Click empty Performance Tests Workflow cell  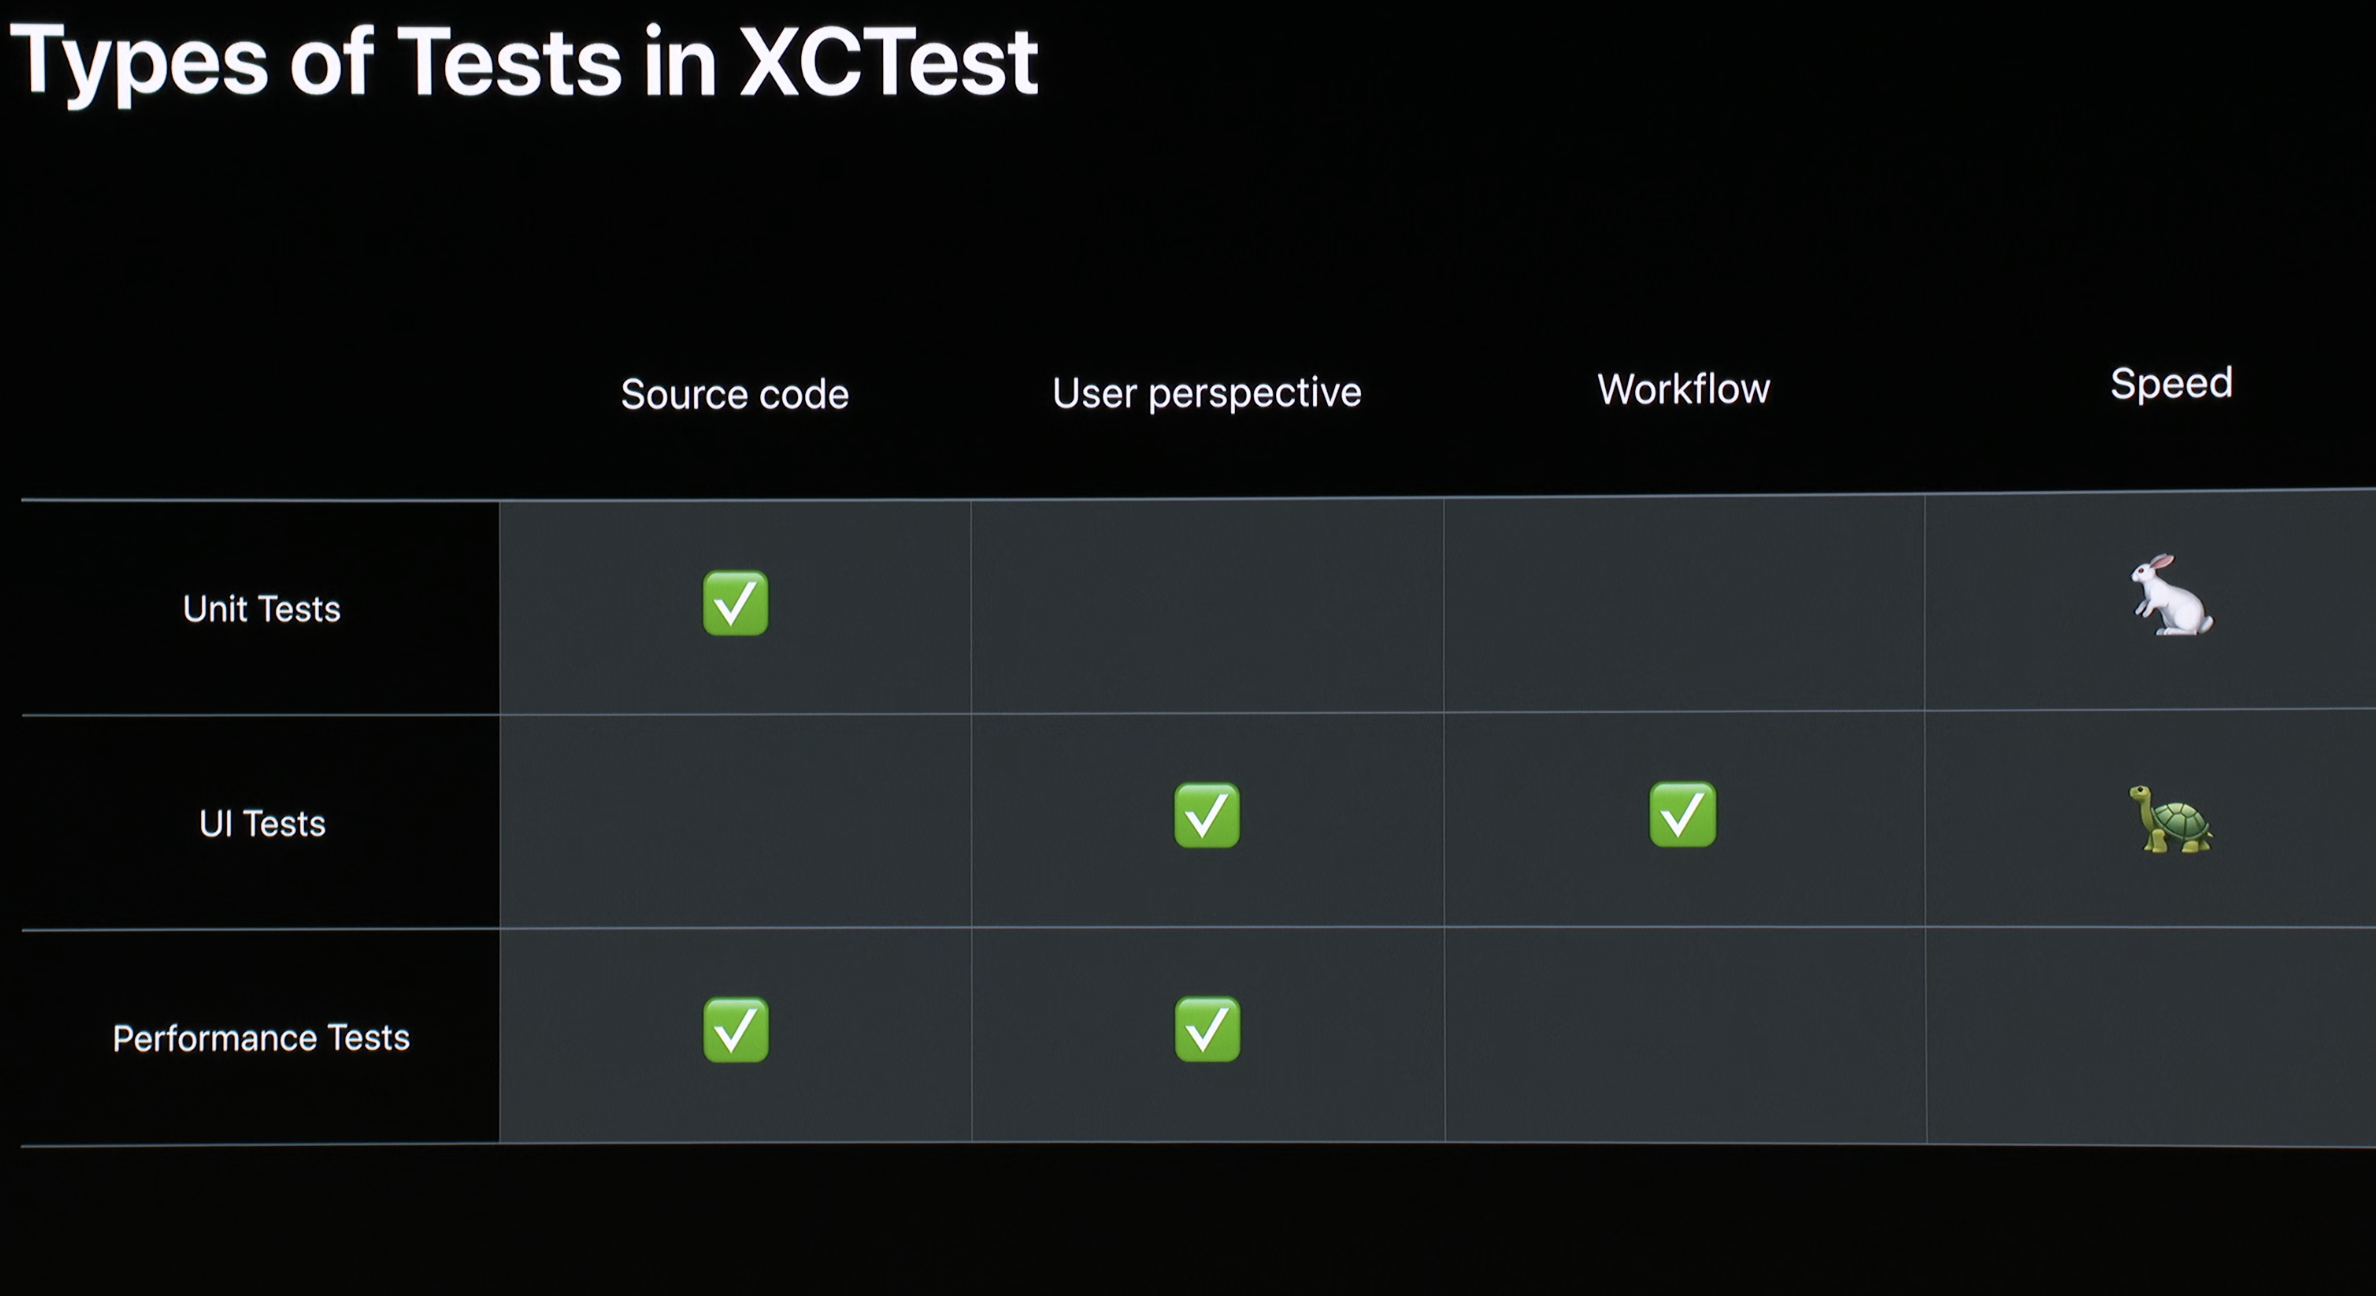(1685, 1035)
